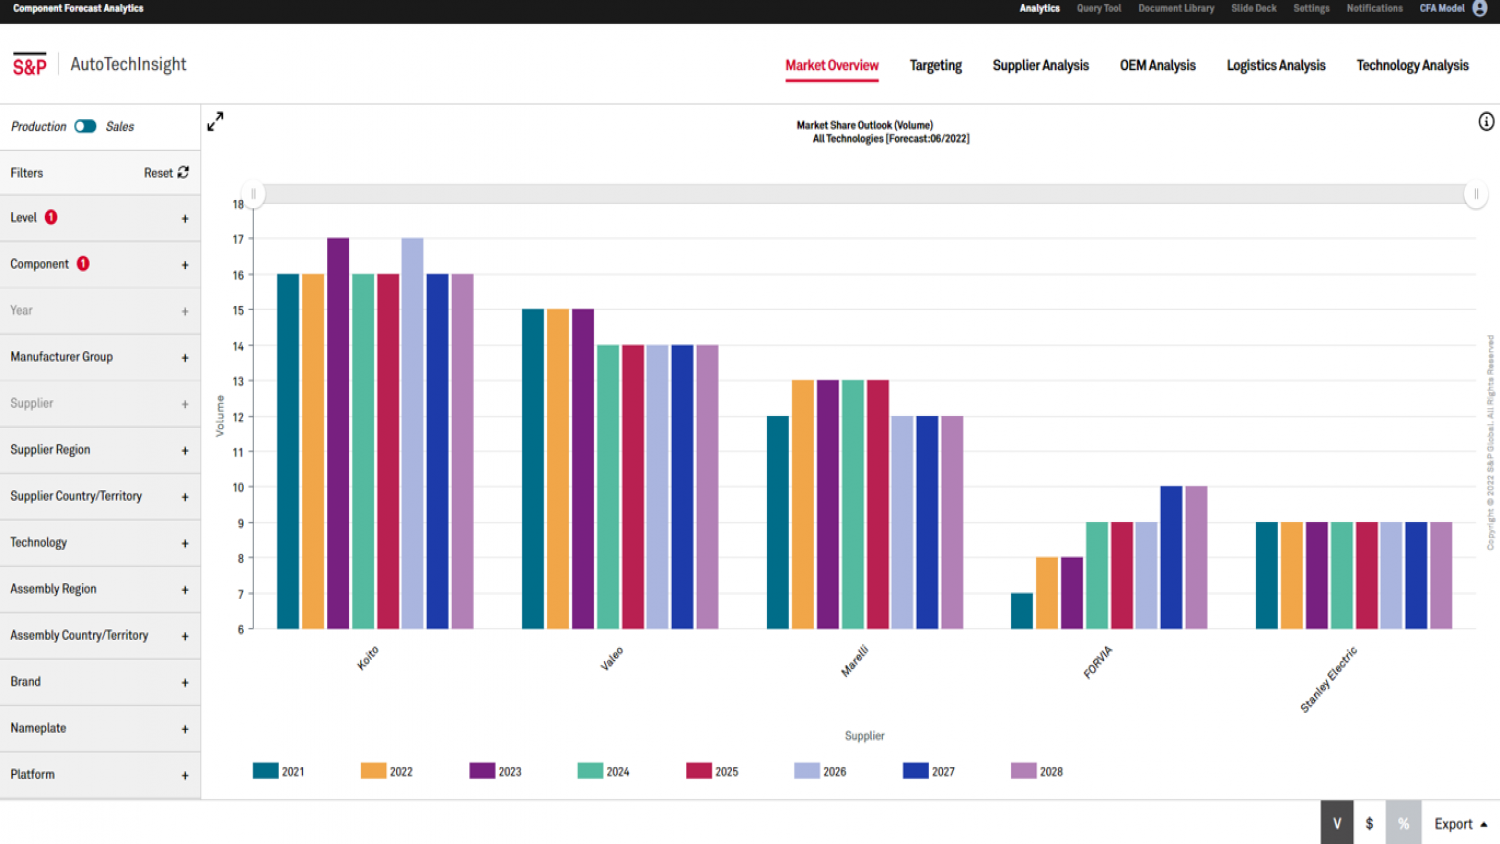The height and width of the screenshot is (844, 1500).
Task: Click Koito's 2023 purple bar
Action: [338, 432]
